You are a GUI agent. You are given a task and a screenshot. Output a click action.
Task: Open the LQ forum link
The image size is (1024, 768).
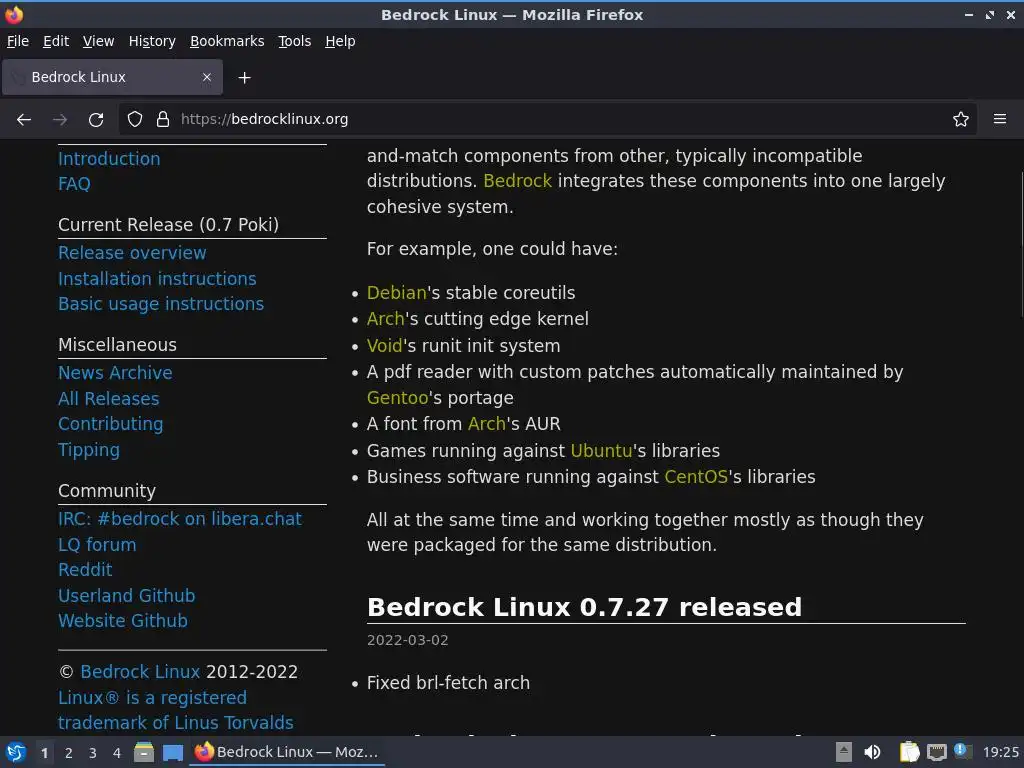click(x=97, y=545)
